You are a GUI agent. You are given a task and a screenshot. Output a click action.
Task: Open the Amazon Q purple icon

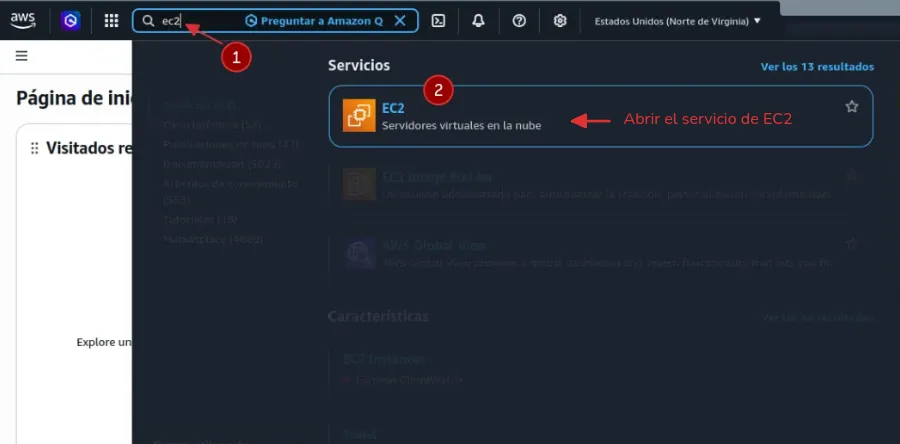click(71, 21)
